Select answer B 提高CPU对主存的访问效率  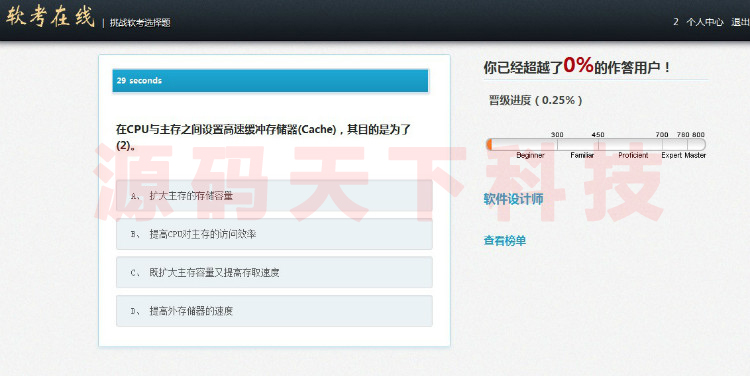[x=274, y=234]
